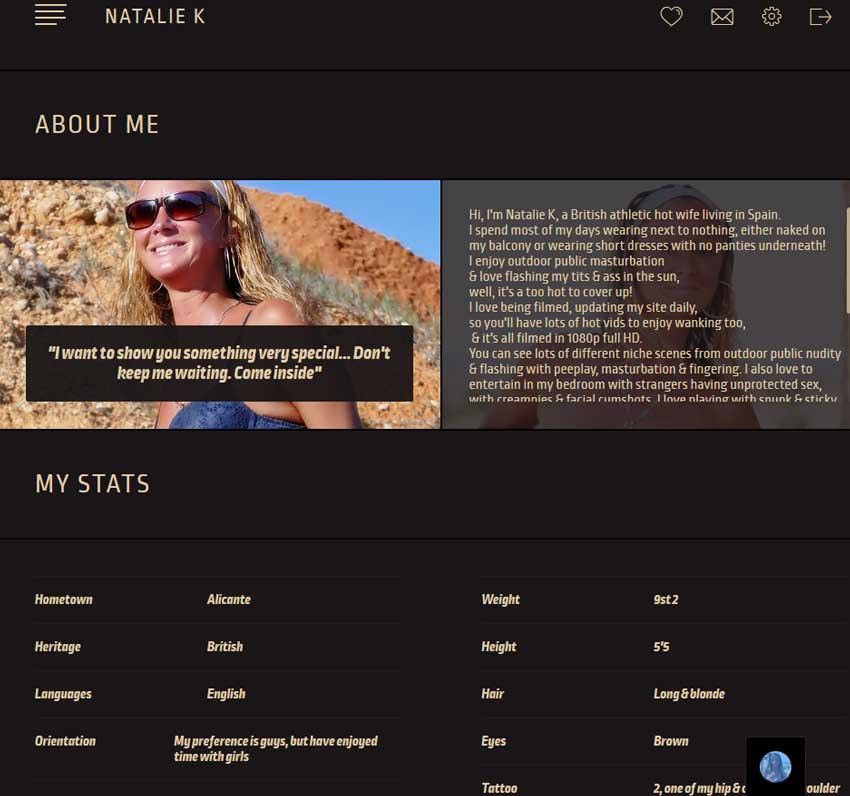Click the English value
This screenshot has height=796, width=850.
[226, 694]
